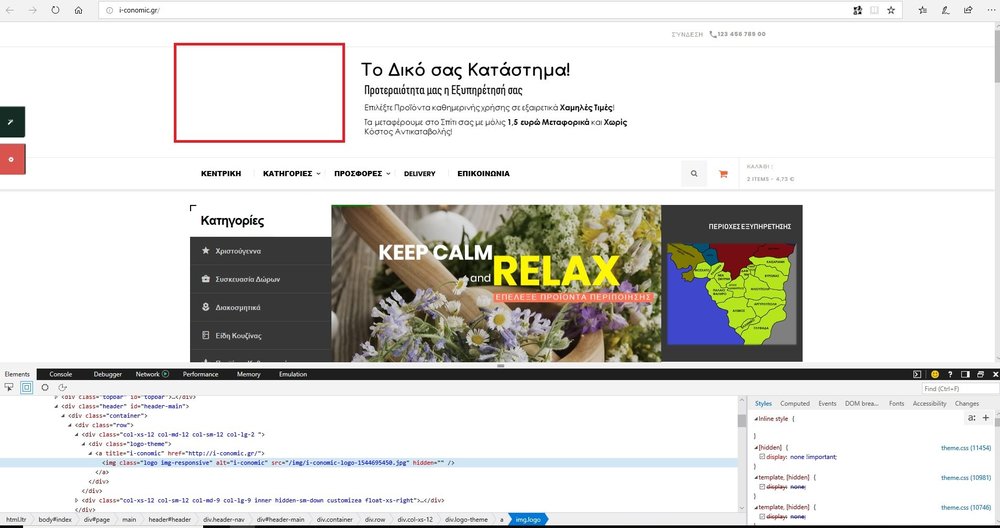Click the website search magnifier icon
Viewport: 1000px width, 528px height.
(694, 173)
